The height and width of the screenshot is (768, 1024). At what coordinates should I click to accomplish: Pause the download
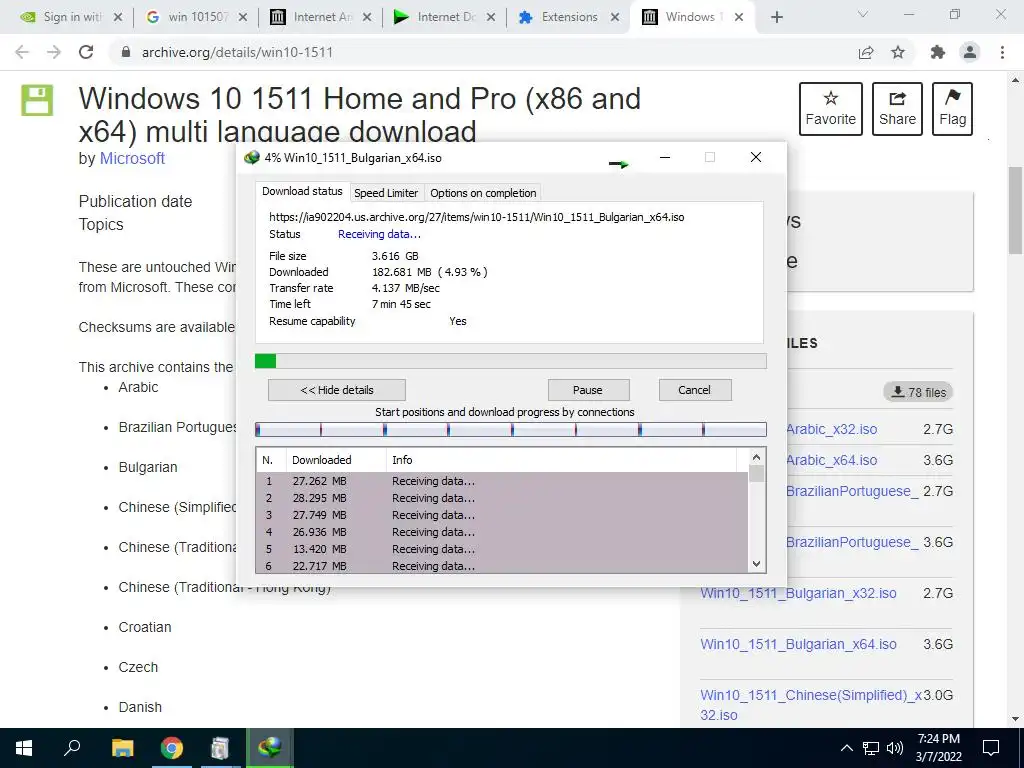point(588,390)
